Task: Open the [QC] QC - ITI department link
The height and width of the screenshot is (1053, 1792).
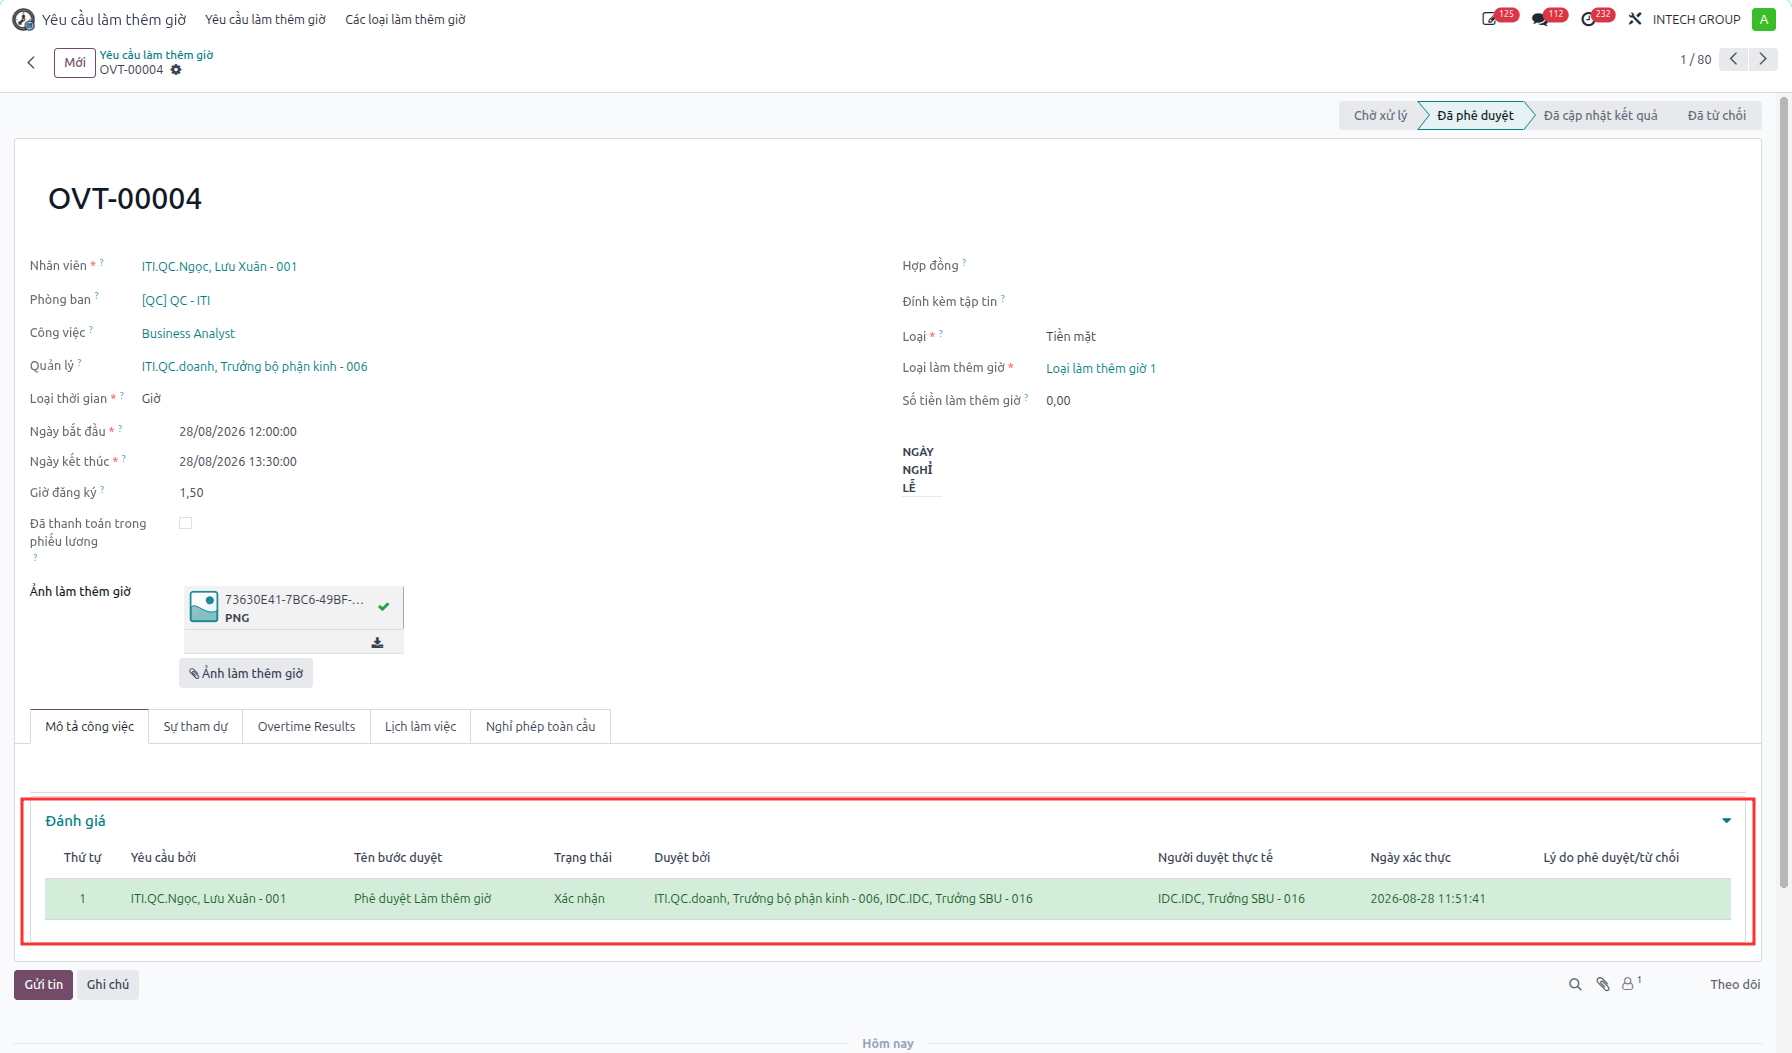Action: 176,300
